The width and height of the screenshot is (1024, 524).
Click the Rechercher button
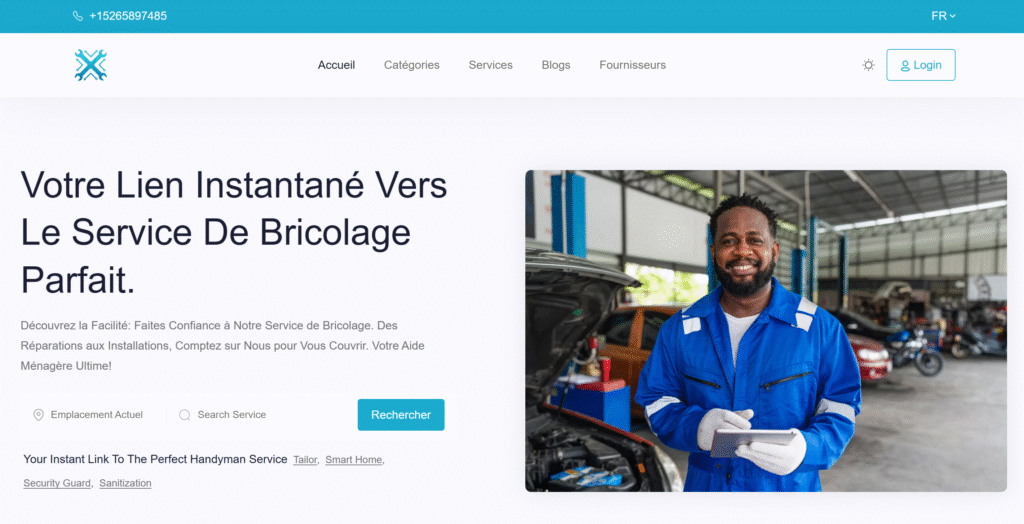[x=401, y=415]
